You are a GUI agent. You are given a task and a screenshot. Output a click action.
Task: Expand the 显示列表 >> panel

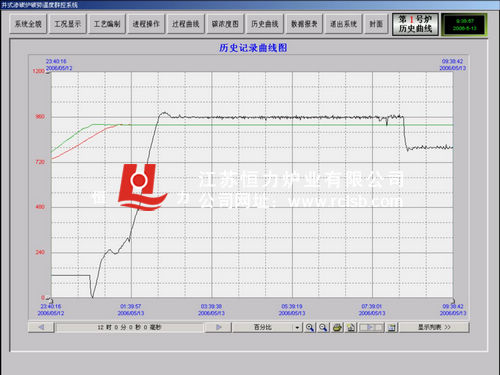(x=434, y=327)
